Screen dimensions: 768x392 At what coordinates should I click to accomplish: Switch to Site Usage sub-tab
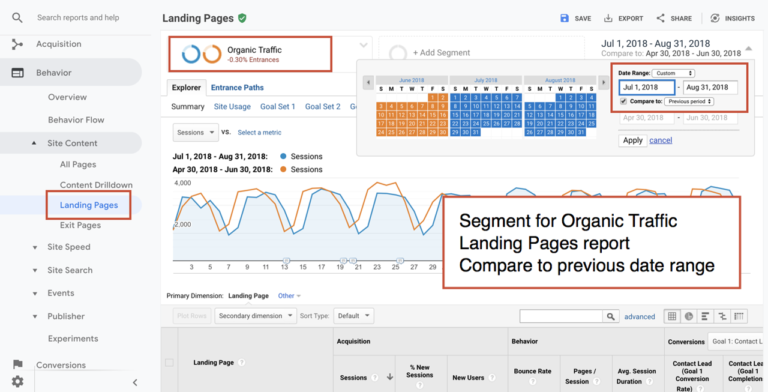pyautogui.click(x=232, y=106)
